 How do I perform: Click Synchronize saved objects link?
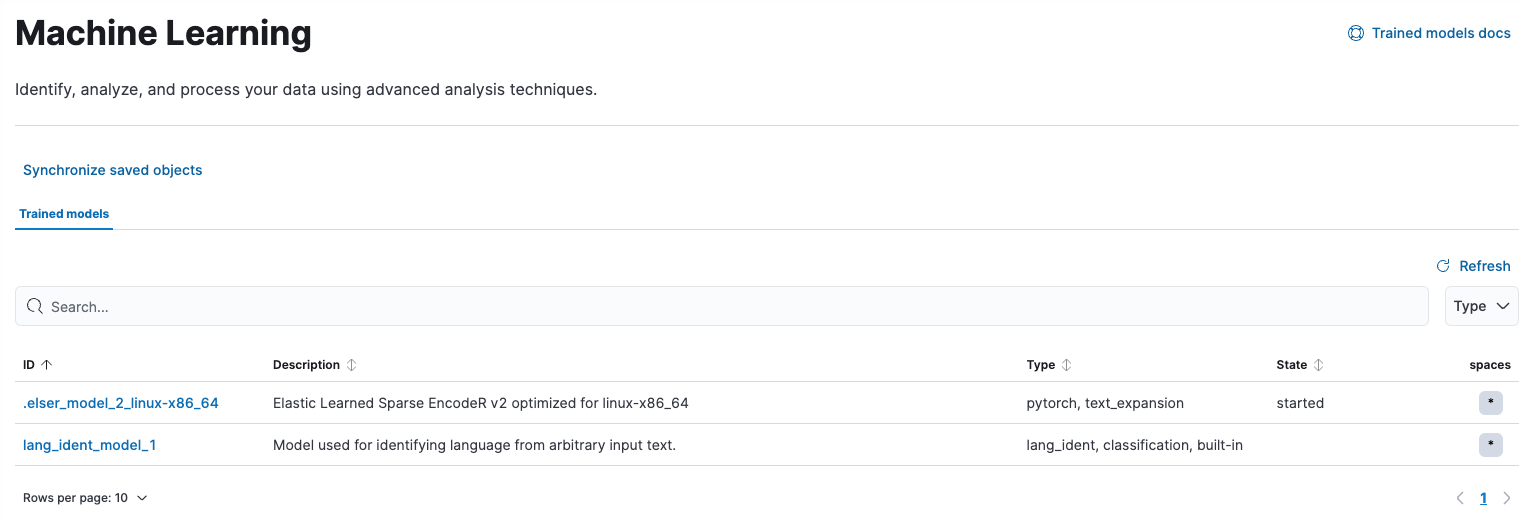[x=113, y=170]
